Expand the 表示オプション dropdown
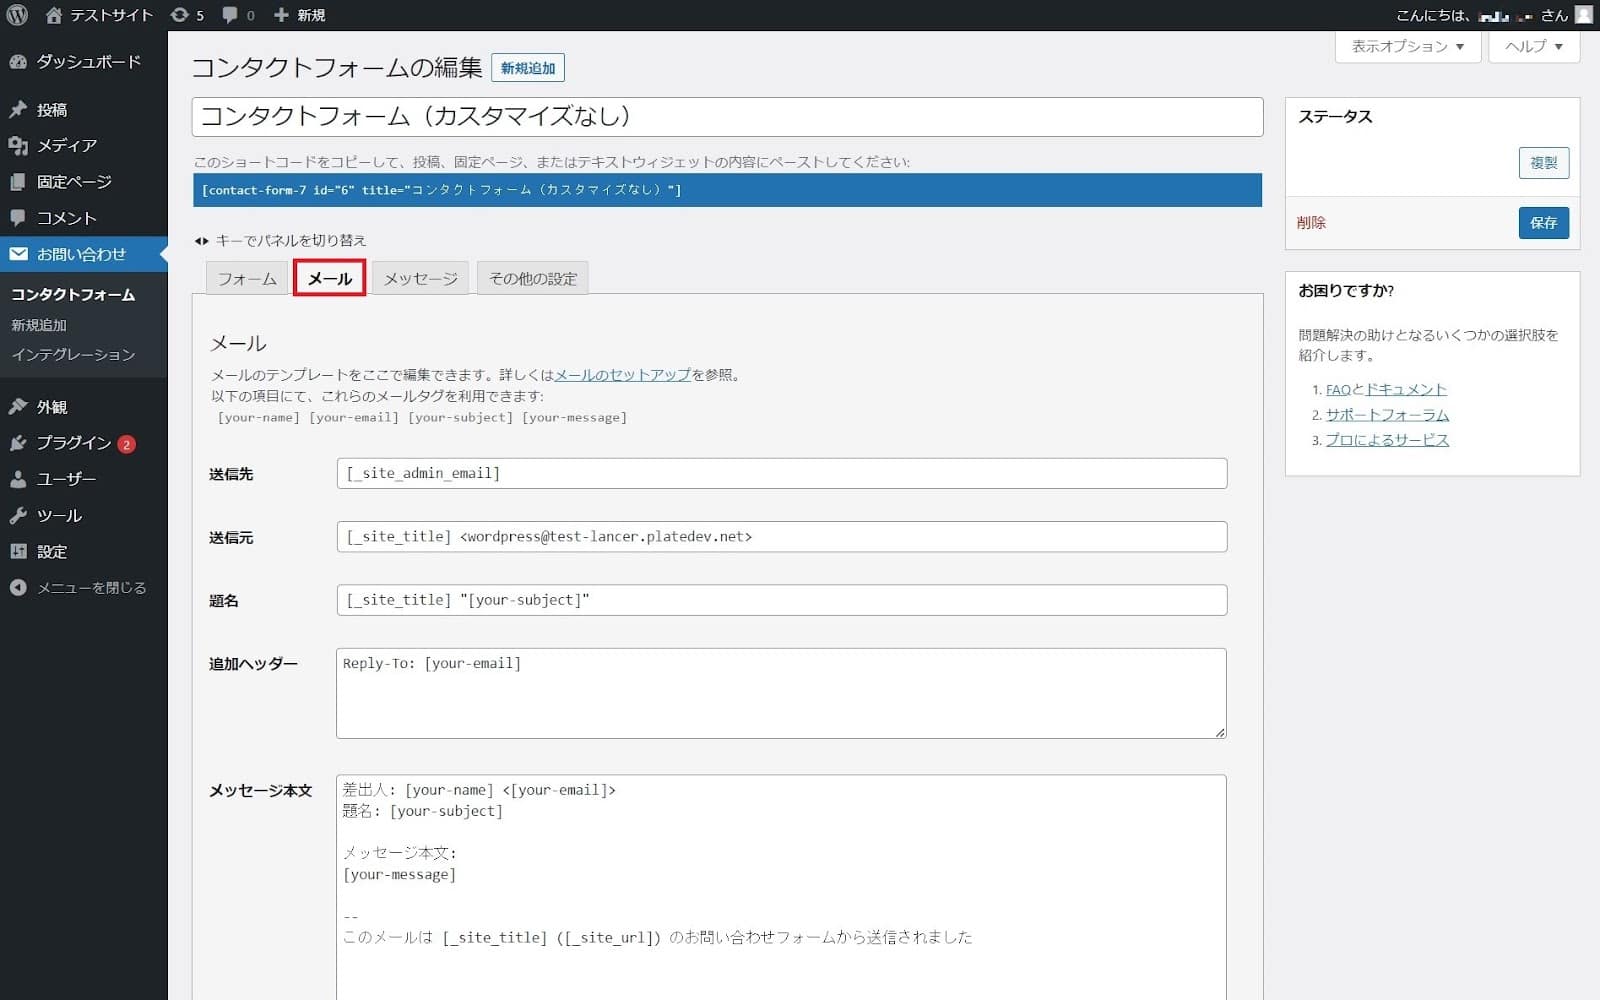The height and width of the screenshot is (1000, 1600). click(x=1407, y=46)
